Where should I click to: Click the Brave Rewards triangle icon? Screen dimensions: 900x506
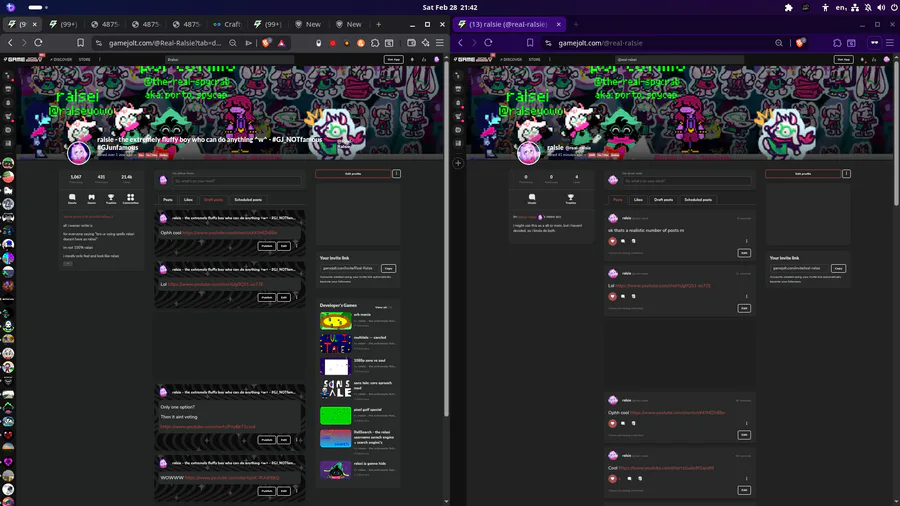281,42
